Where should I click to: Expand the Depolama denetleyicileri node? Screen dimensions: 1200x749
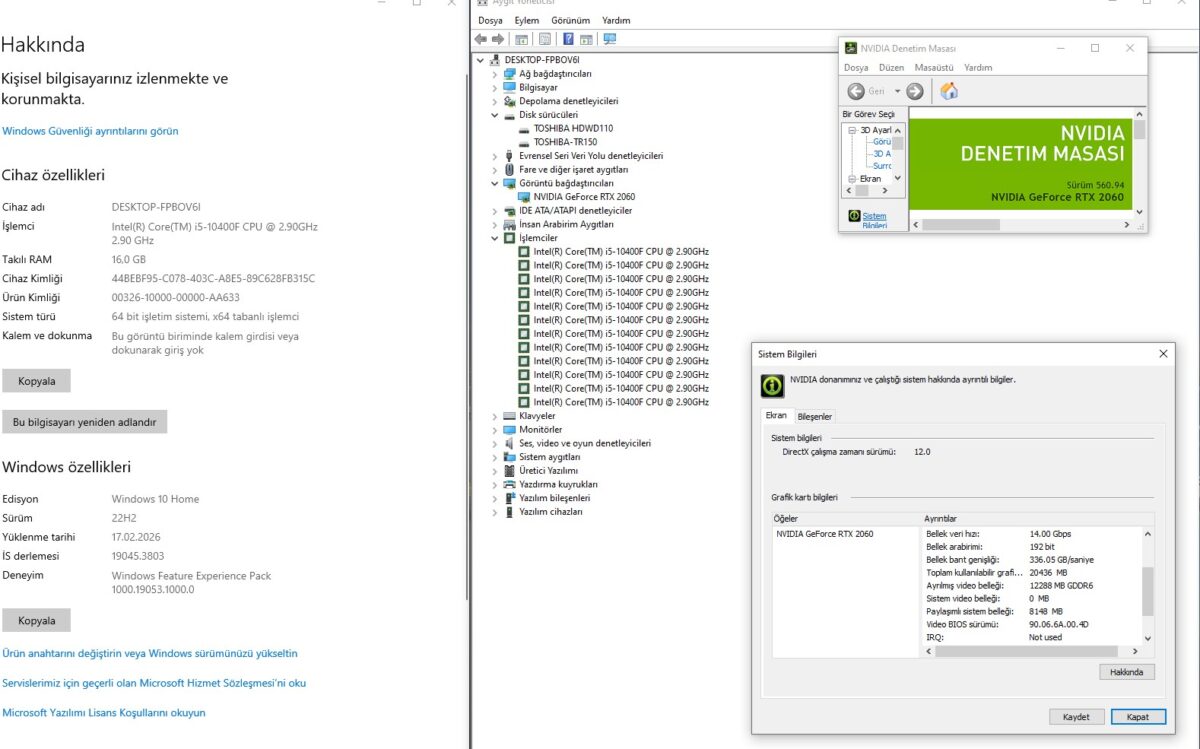click(494, 101)
